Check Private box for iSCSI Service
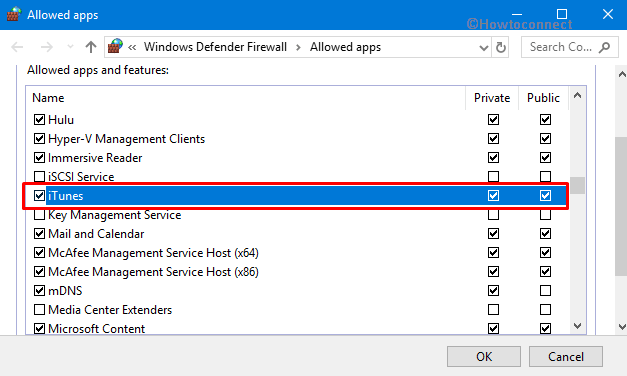Image resolution: width=627 pixels, height=376 pixels. [x=493, y=176]
